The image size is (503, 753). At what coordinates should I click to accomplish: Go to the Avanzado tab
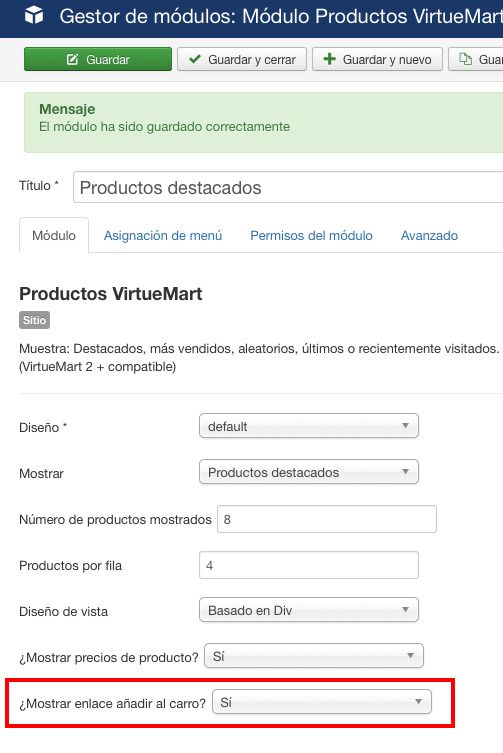[429, 235]
